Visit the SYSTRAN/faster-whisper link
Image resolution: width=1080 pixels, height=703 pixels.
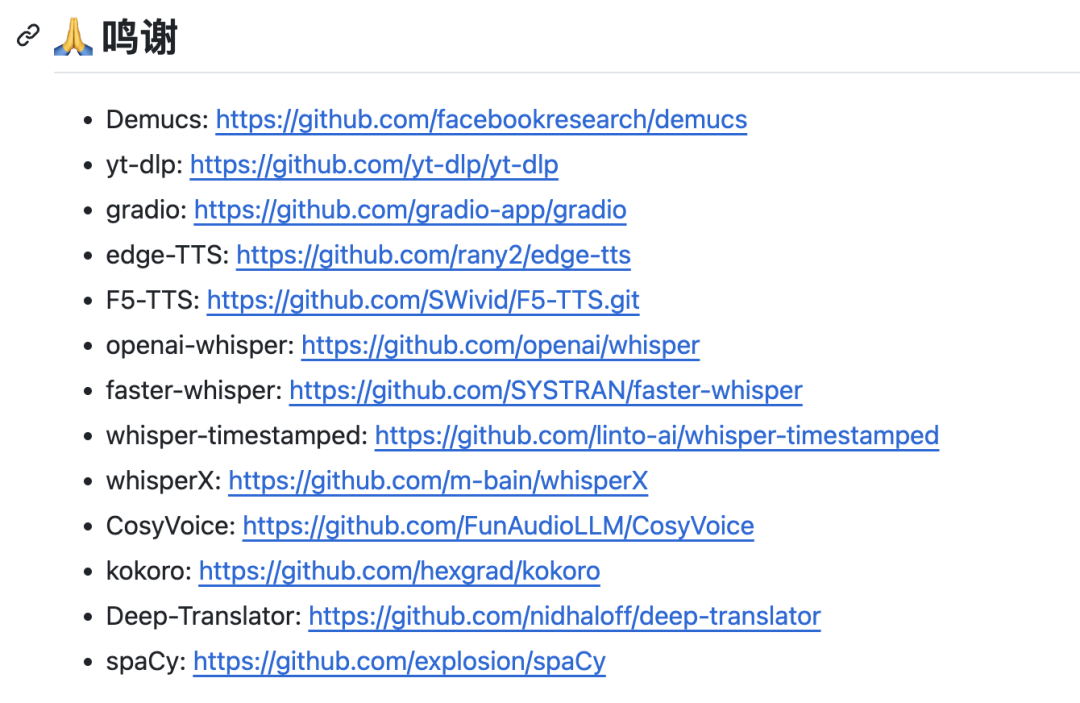(x=546, y=390)
